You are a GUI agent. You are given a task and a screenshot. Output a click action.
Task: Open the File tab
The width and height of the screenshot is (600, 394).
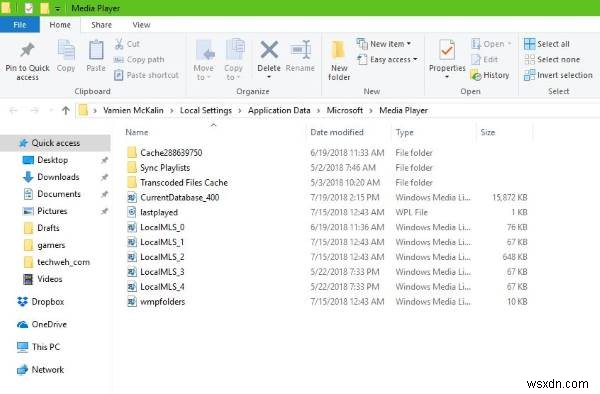pos(20,25)
